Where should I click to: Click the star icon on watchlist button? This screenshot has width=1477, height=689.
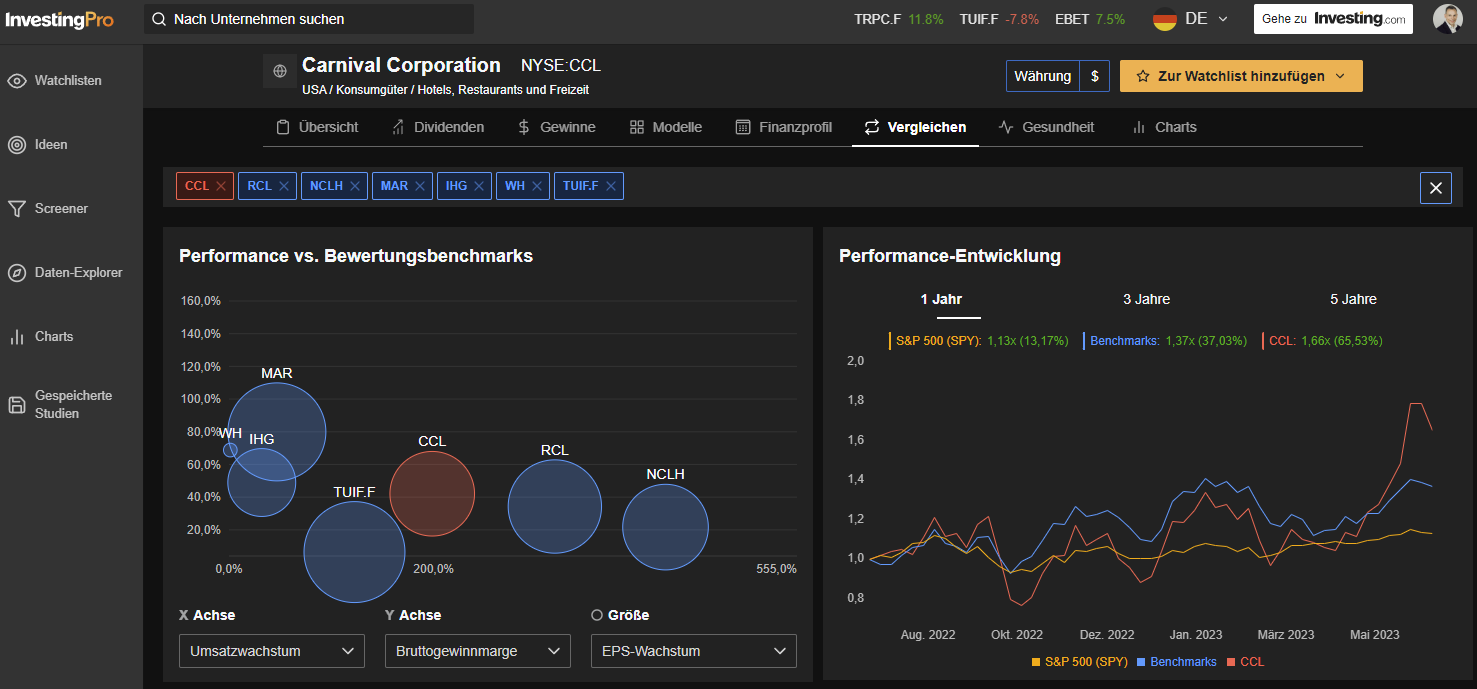(x=1142, y=76)
